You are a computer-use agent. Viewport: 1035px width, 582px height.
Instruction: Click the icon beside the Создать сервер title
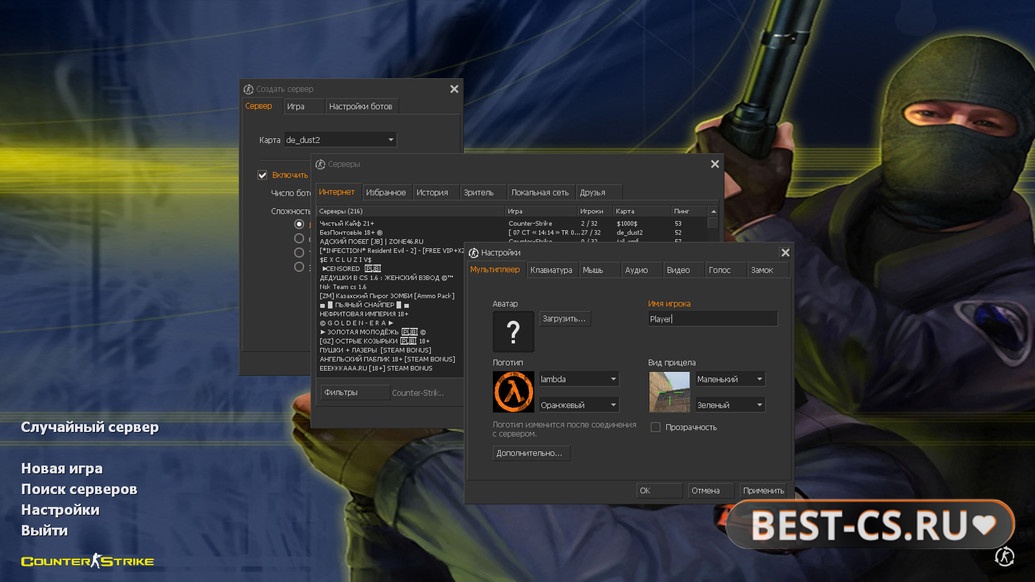point(248,89)
